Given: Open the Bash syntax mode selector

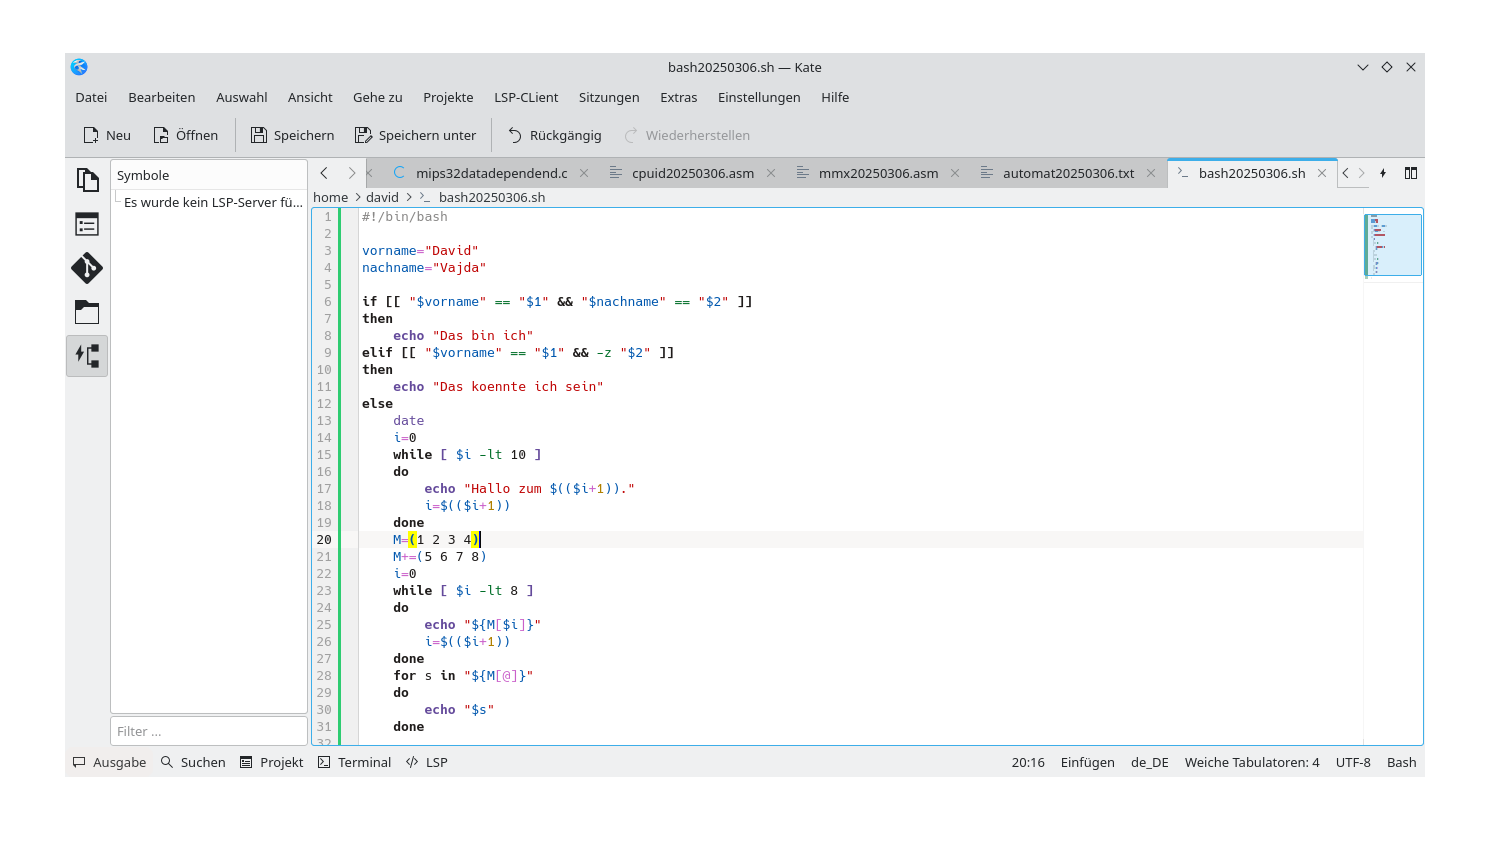Looking at the screenshot, I should click(1401, 762).
